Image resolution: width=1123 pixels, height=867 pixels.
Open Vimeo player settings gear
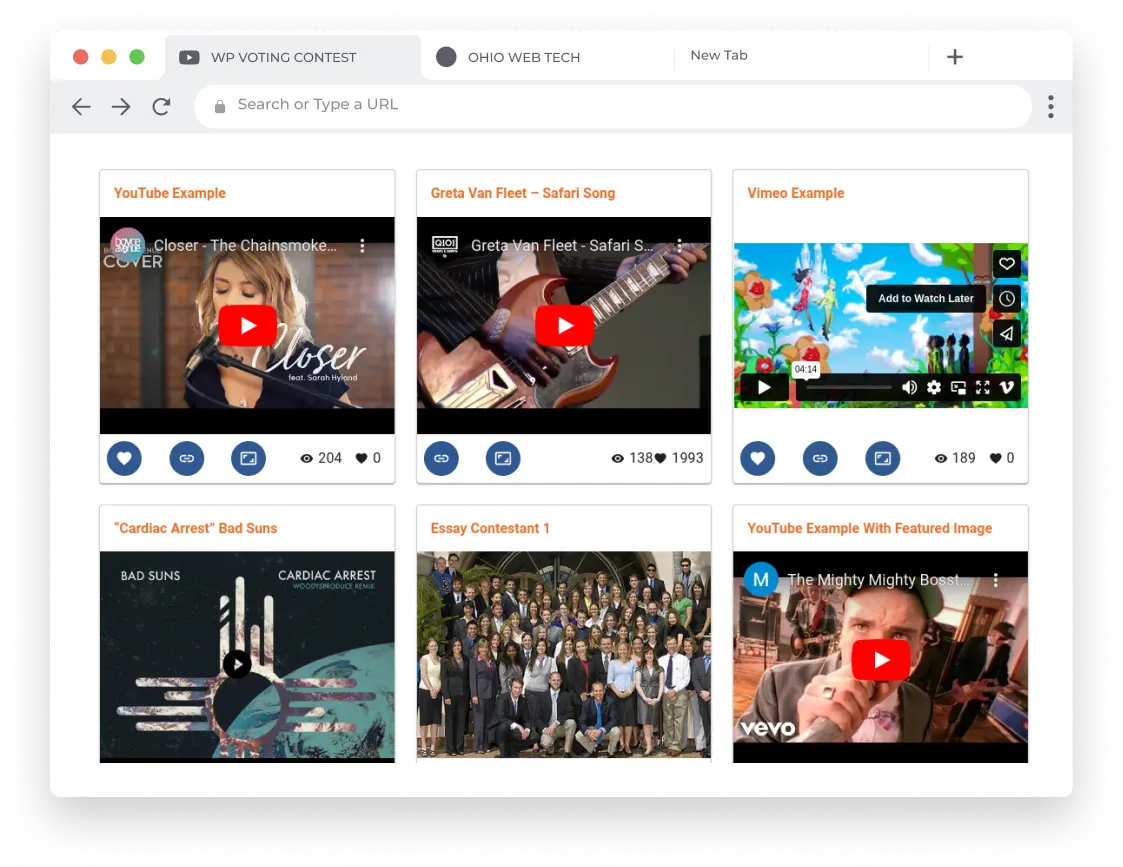(x=934, y=387)
